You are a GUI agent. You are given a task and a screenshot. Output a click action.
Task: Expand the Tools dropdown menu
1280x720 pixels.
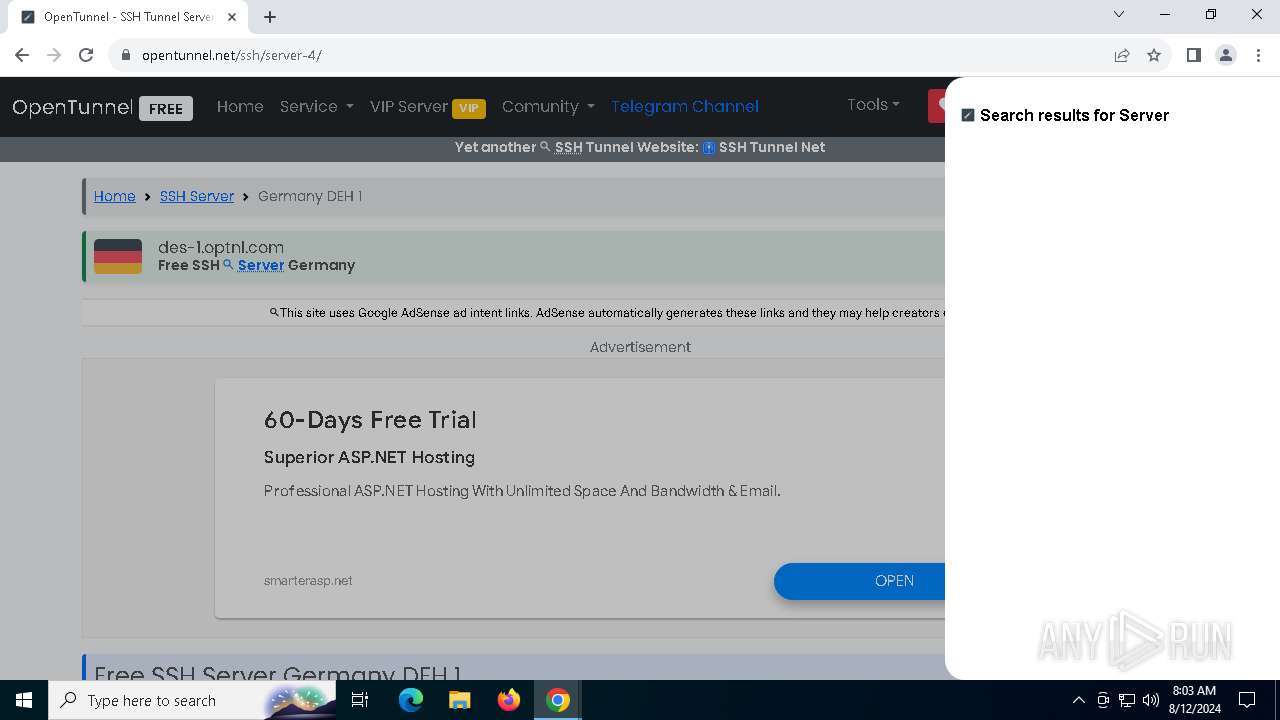[873, 104]
